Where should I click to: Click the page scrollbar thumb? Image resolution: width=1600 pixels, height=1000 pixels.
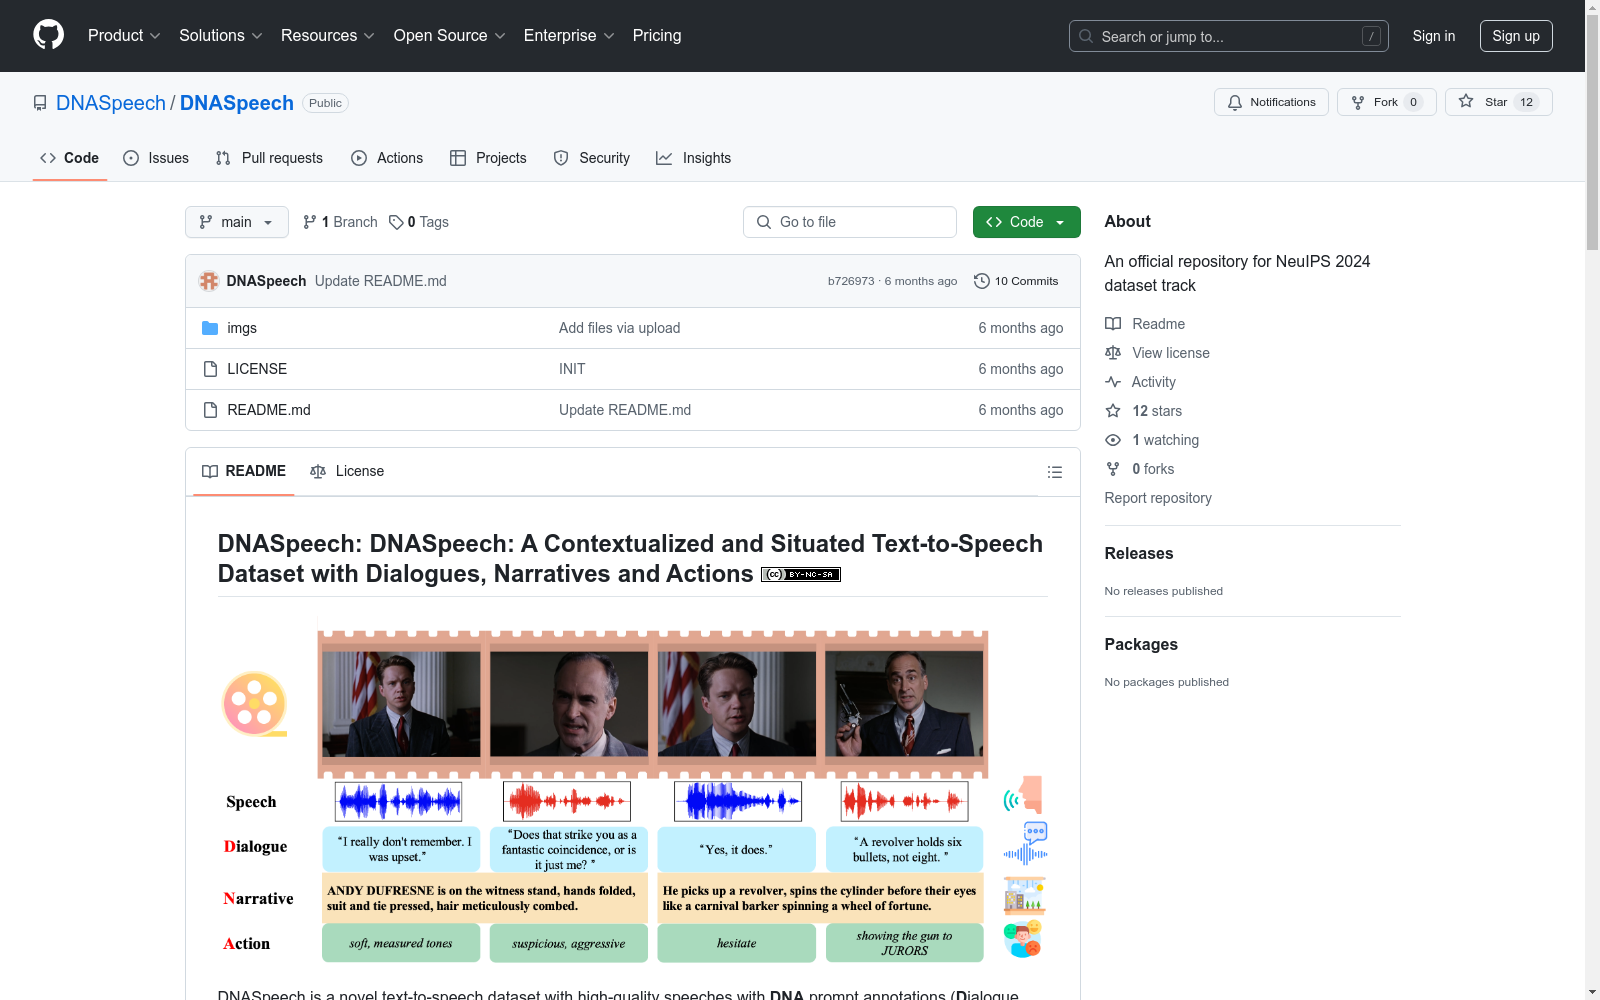(x=1593, y=130)
